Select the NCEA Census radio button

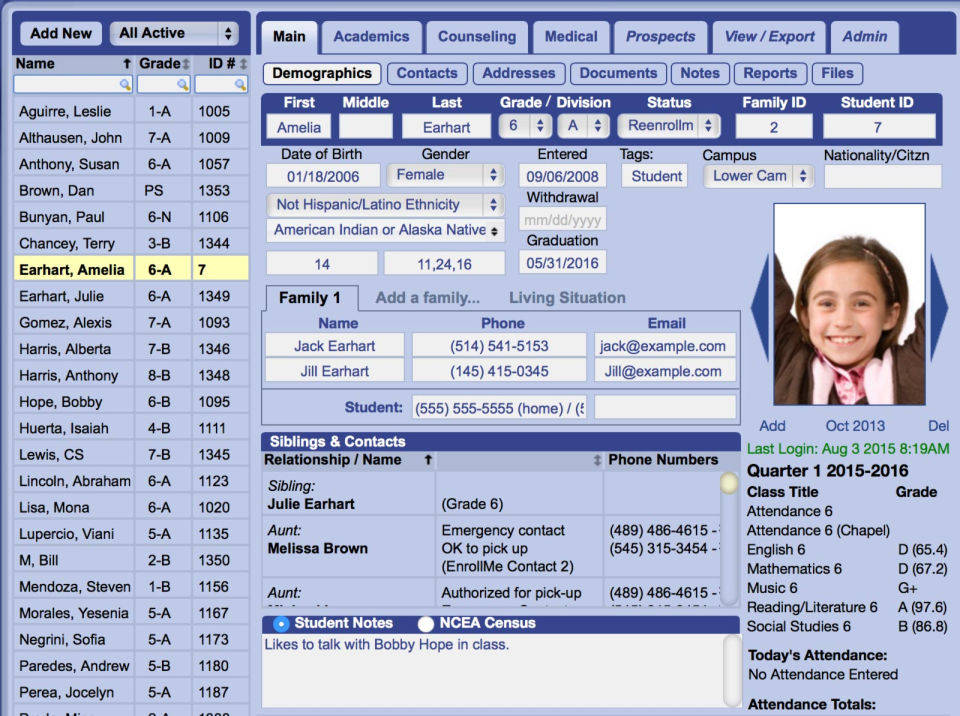click(426, 623)
